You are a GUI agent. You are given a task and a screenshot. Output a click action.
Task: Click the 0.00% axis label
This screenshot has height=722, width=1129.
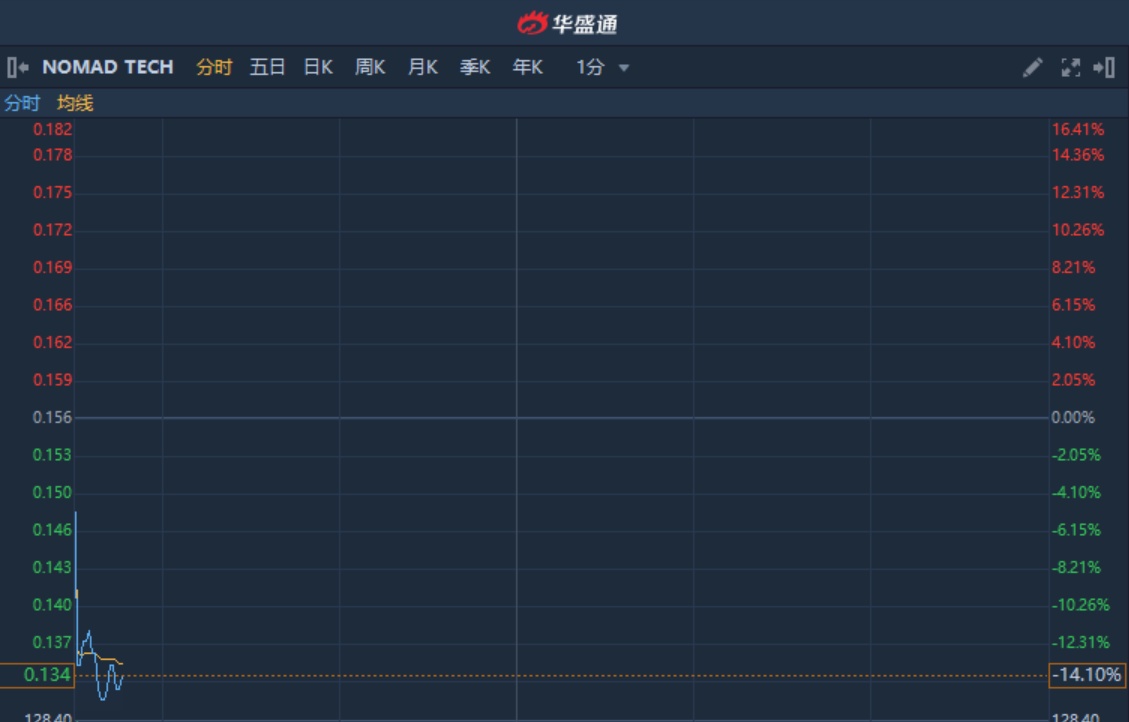[x=1073, y=418]
